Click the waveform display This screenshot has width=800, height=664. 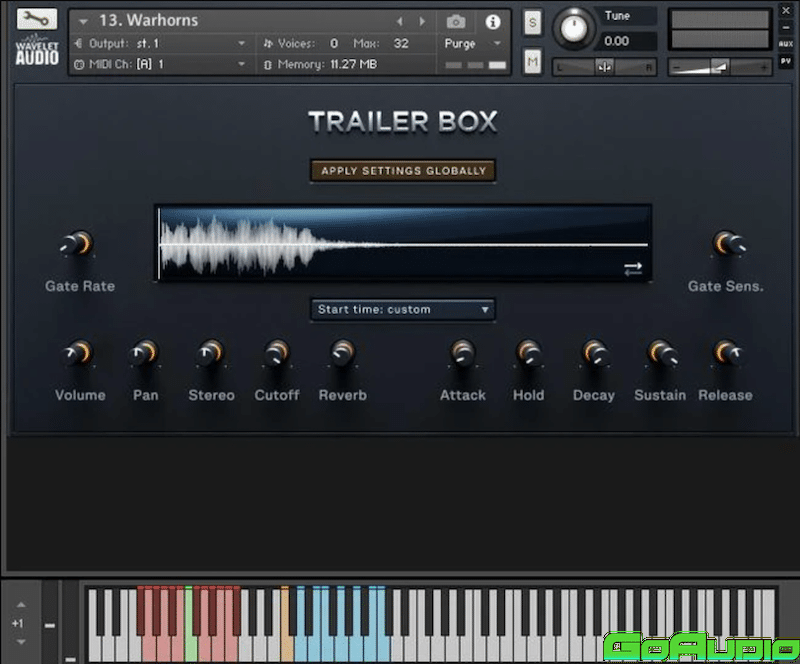click(x=403, y=243)
